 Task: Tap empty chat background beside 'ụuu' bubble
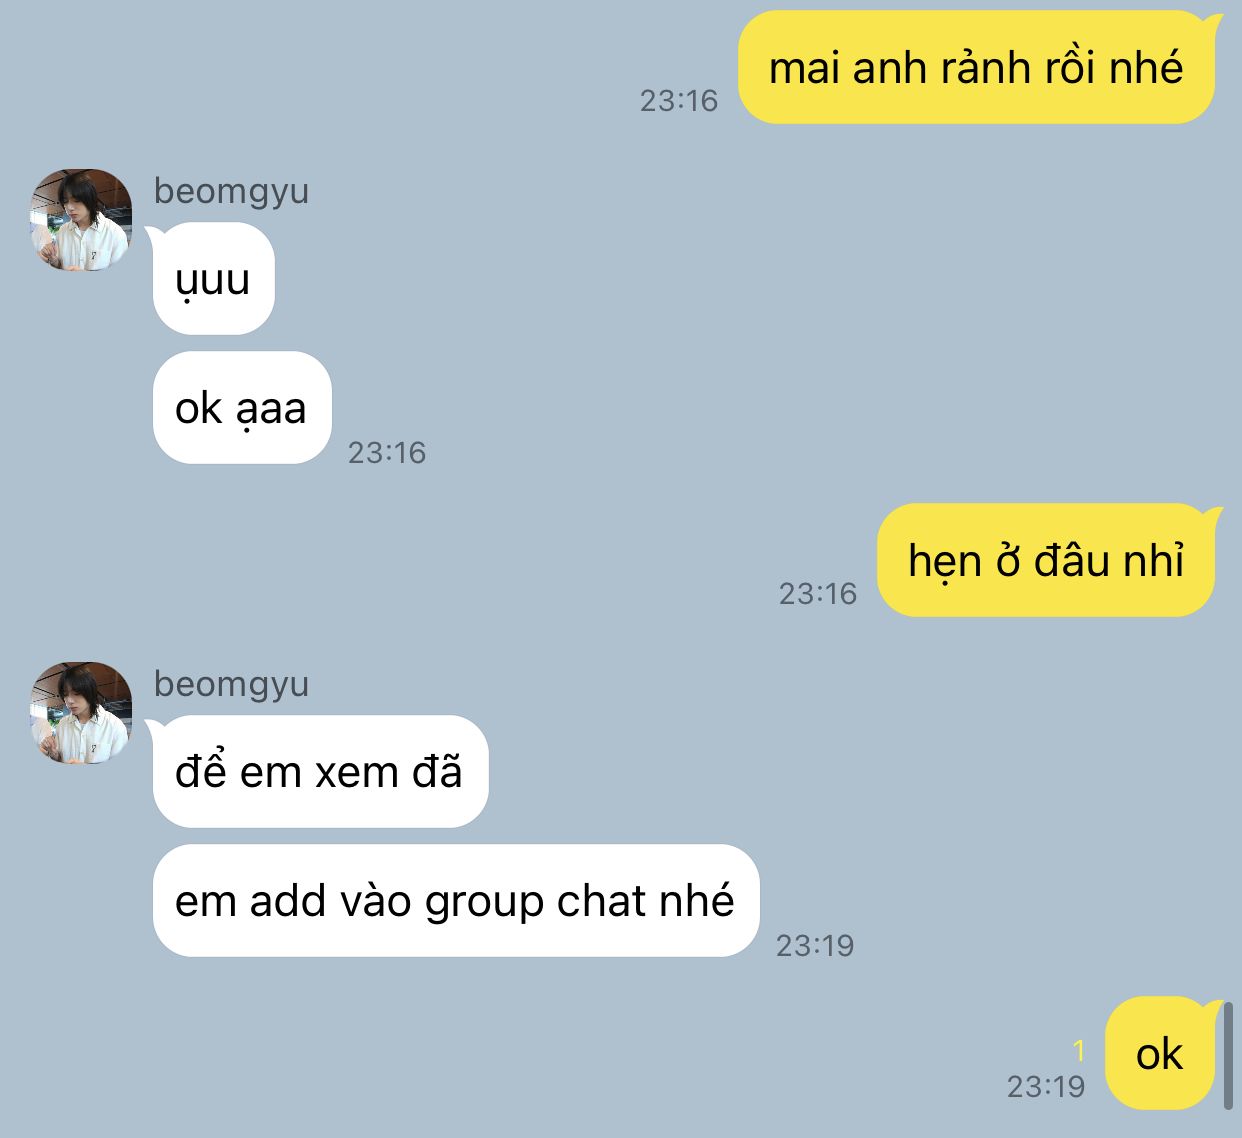click(700, 280)
